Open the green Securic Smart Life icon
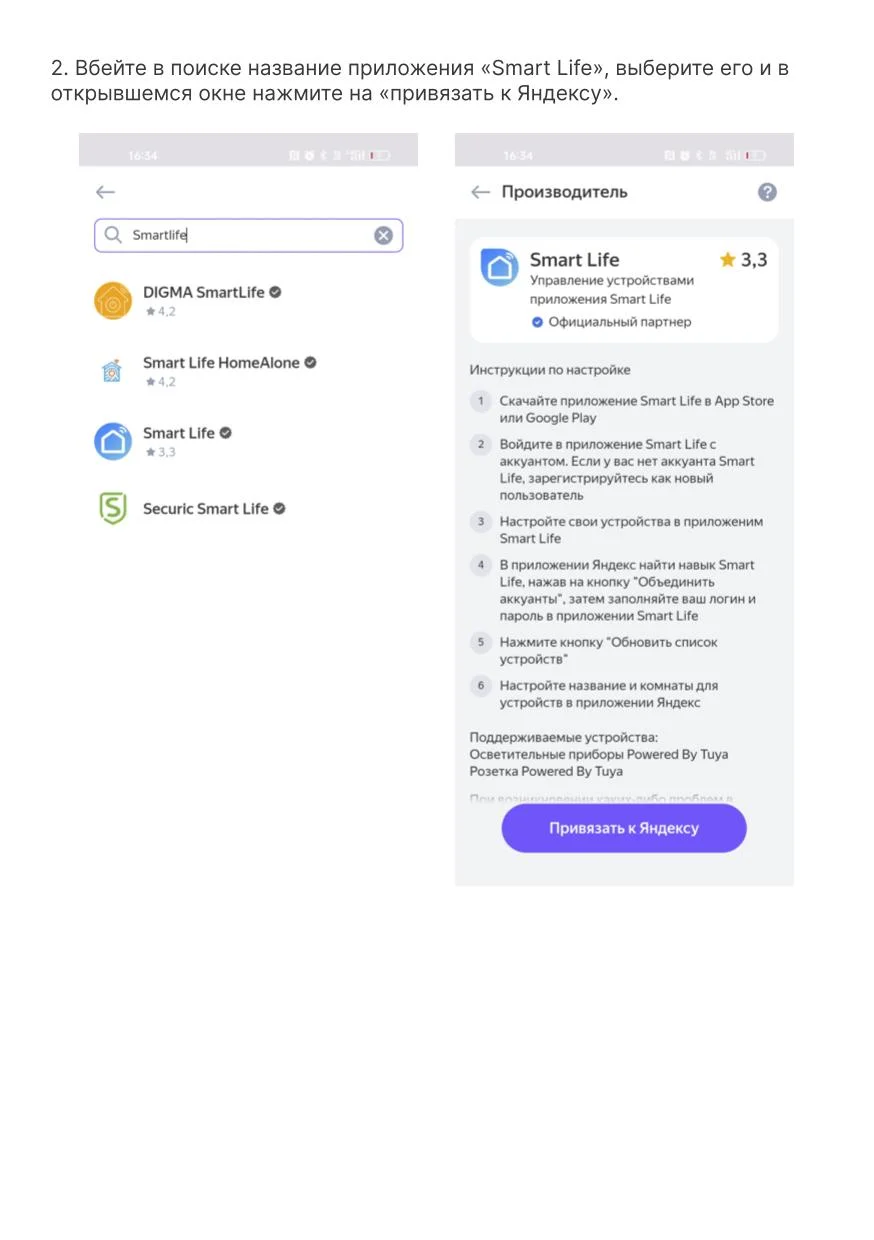The width and height of the screenshot is (874, 1240). pos(113,509)
